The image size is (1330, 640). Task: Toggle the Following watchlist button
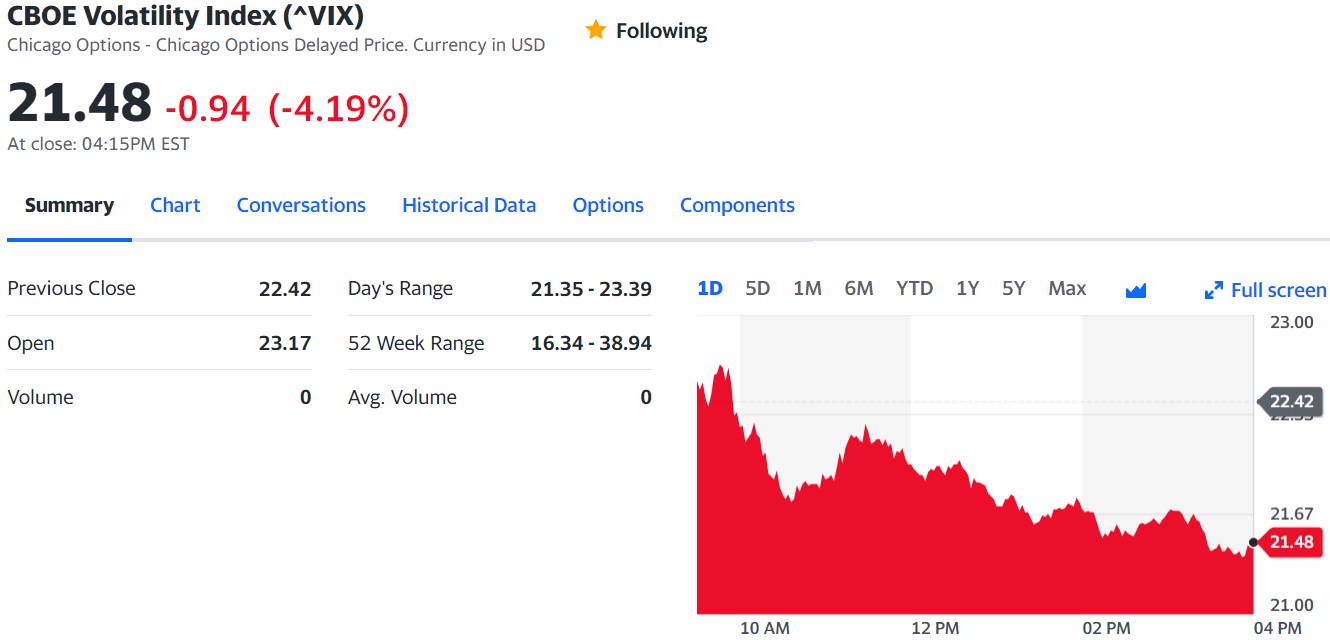646,30
